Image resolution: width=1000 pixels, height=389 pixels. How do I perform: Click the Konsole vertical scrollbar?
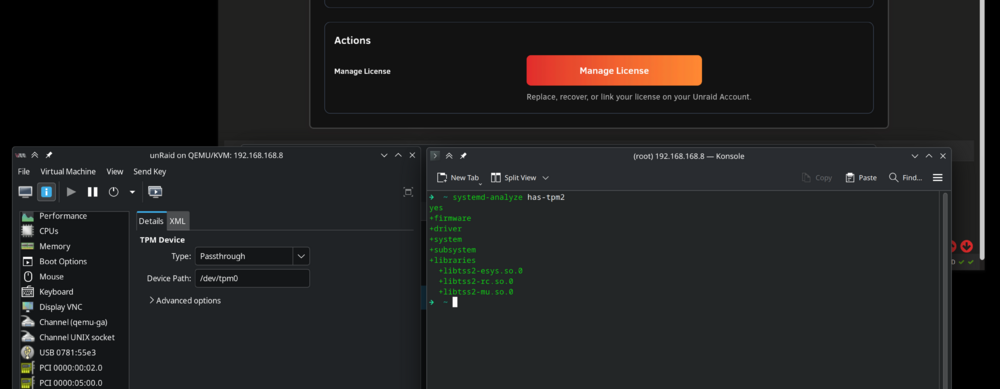click(x=945, y=290)
